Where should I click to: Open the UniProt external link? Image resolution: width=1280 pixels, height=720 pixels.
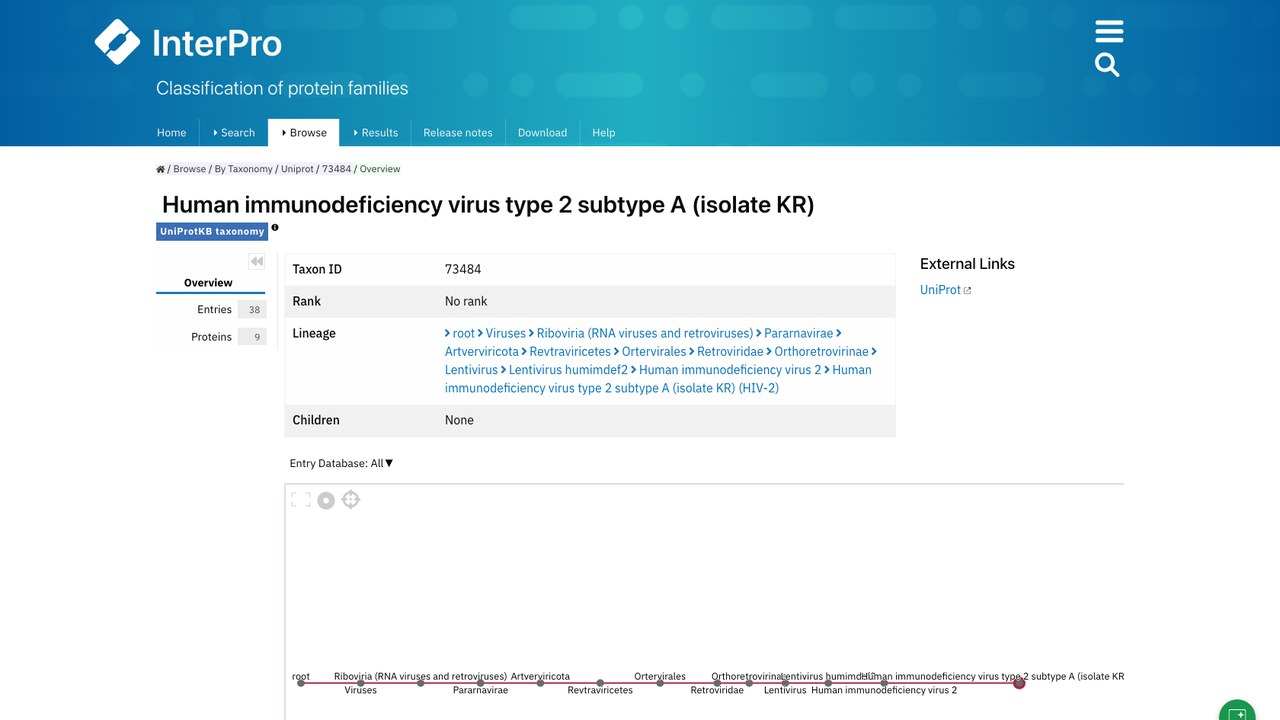945,290
